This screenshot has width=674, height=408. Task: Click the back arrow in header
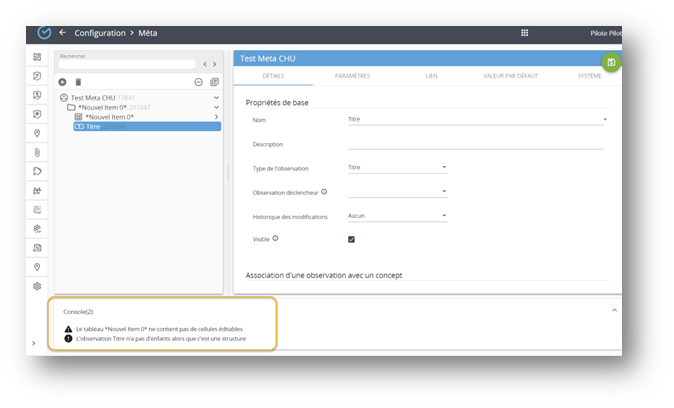(x=62, y=33)
